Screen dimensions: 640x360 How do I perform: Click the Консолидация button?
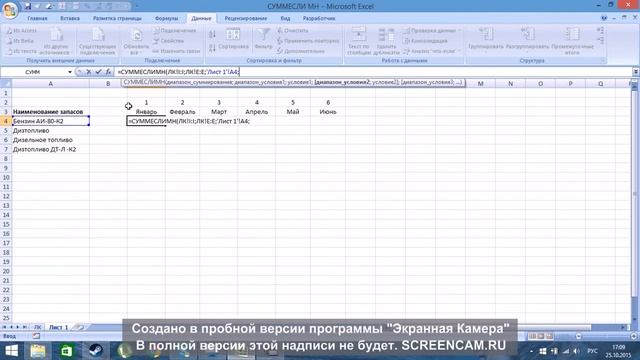pyautogui.click(x=425, y=41)
